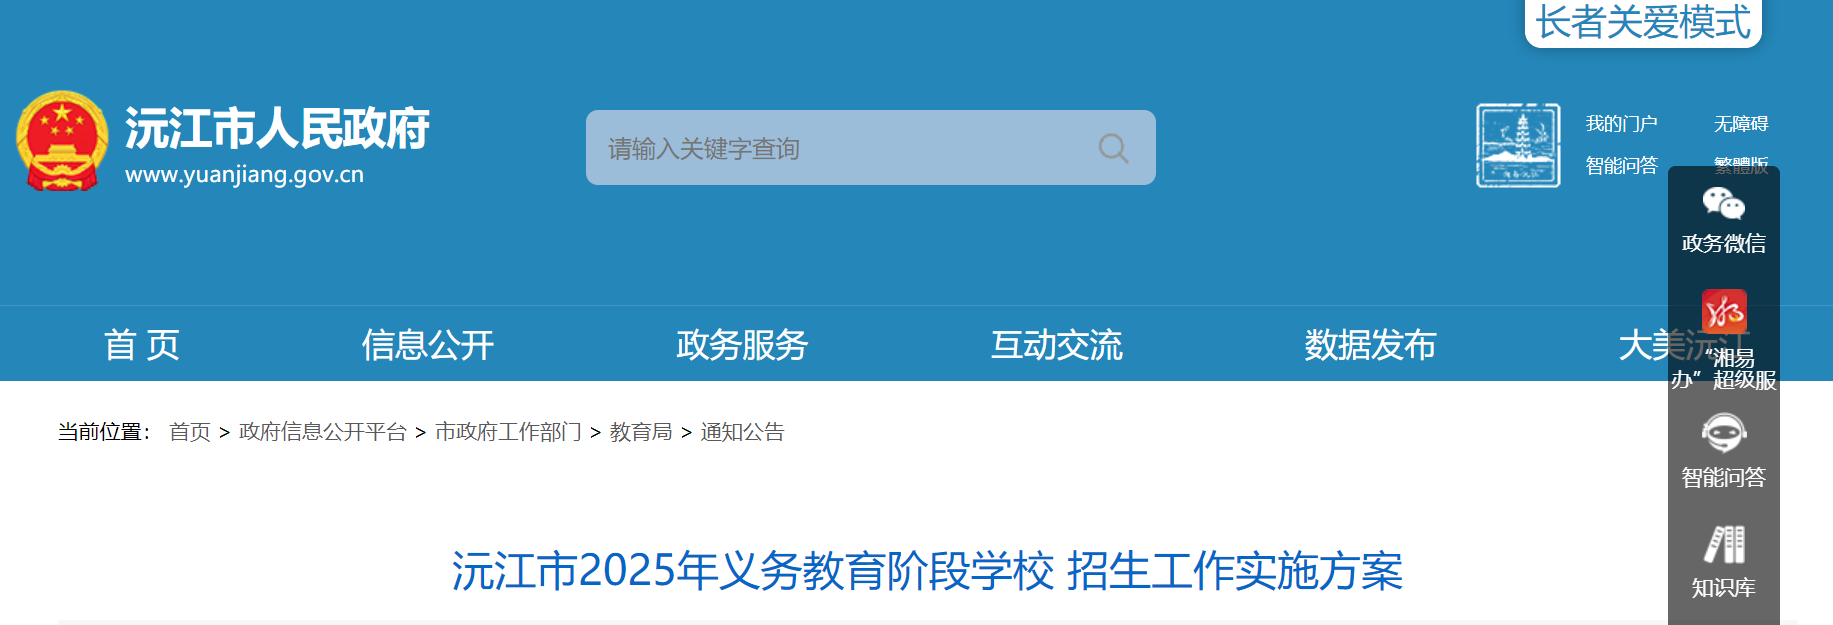Screen dimensions: 1833x625
Task: Open the 数据发布 navigation menu
Action: click(x=1370, y=345)
